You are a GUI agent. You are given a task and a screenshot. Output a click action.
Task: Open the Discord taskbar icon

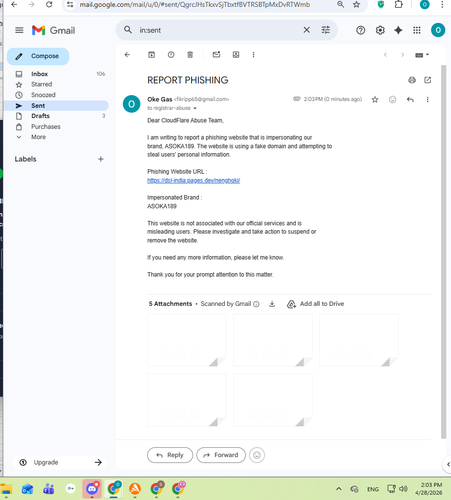coord(92,489)
